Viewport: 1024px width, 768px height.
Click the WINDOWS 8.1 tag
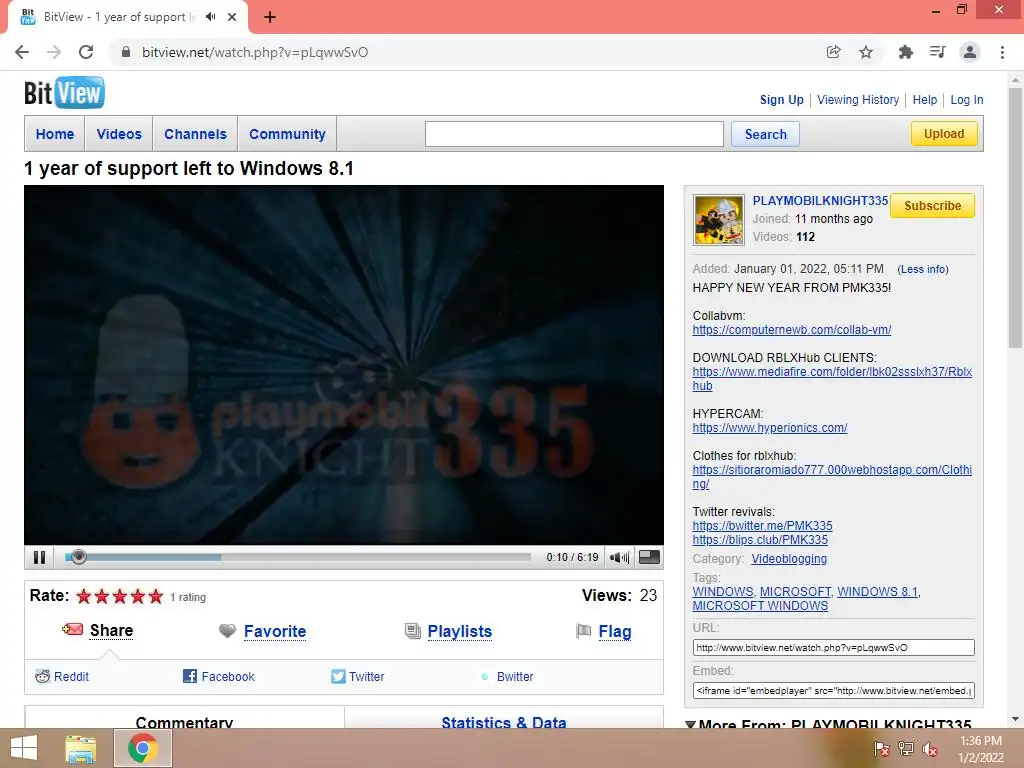click(x=878, y=592)
